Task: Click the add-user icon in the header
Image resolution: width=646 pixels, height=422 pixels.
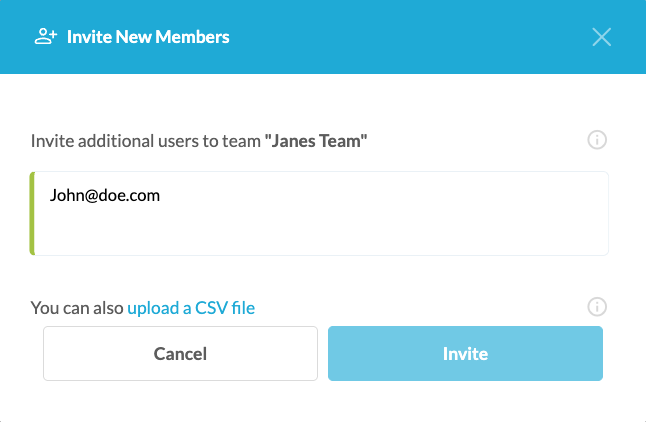Action: [x=45, y=37]
